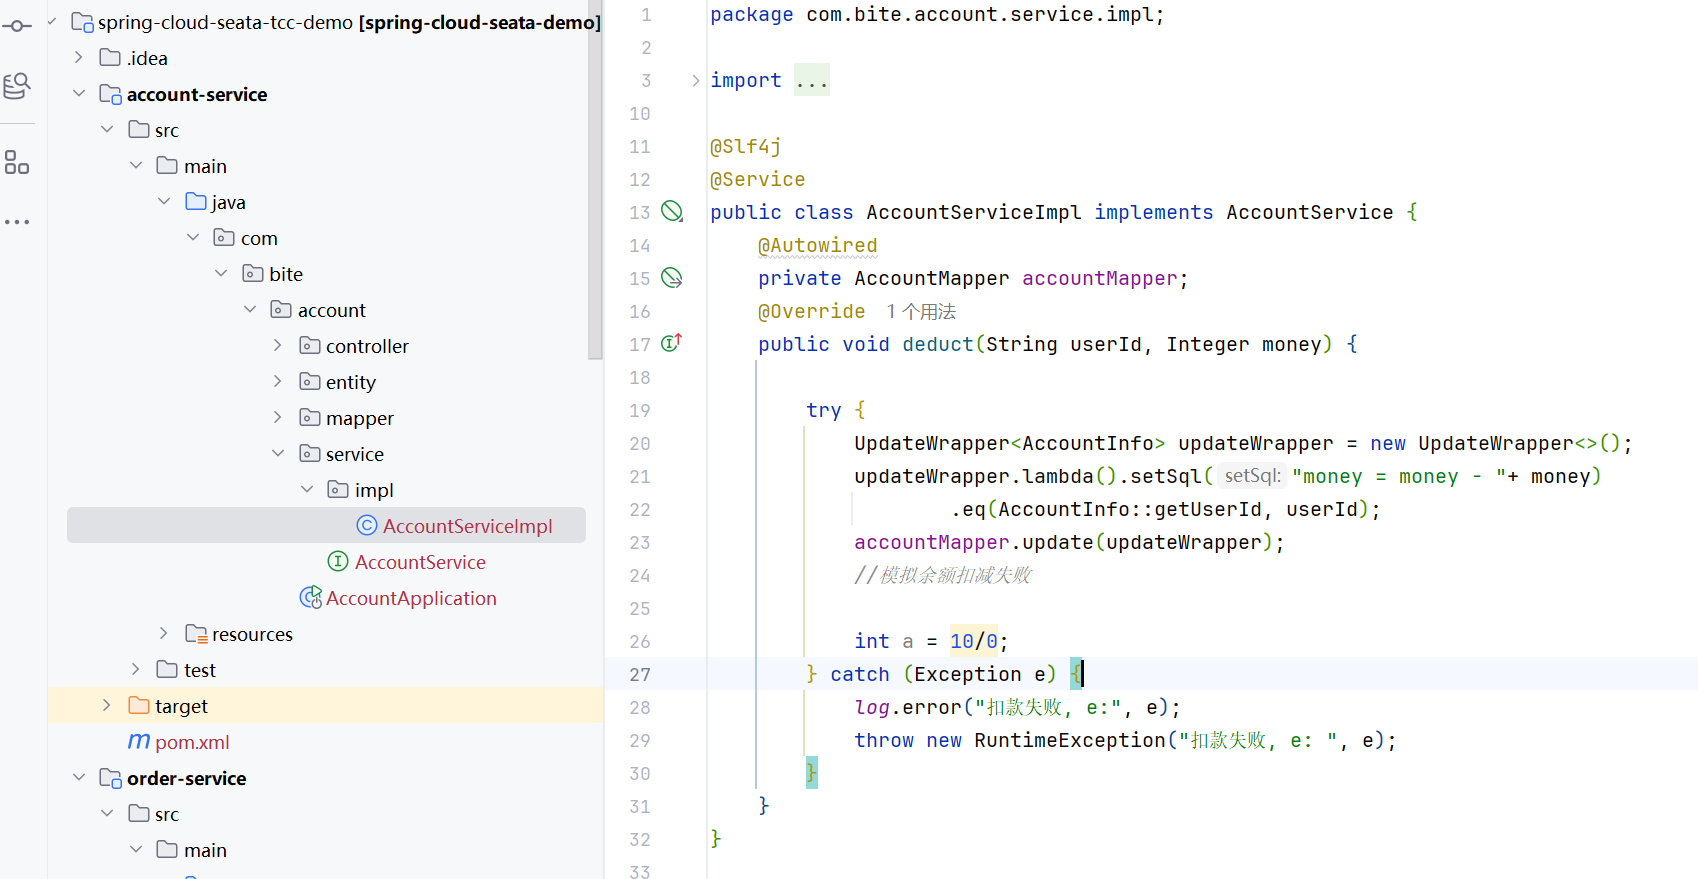Image resolution: width=1698 pixels, height=879 pixels.
Task: Open AccountService interface file
Action: [420, 562]
